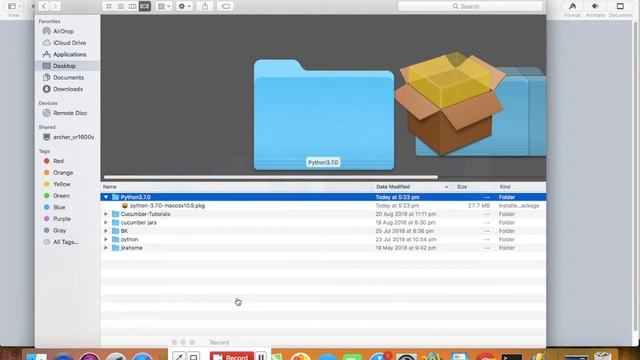This screenshot has width=640, height=360.
Task: Click the Cover Flow horizontal scrollbar
Action: click(x=271, y=177)
